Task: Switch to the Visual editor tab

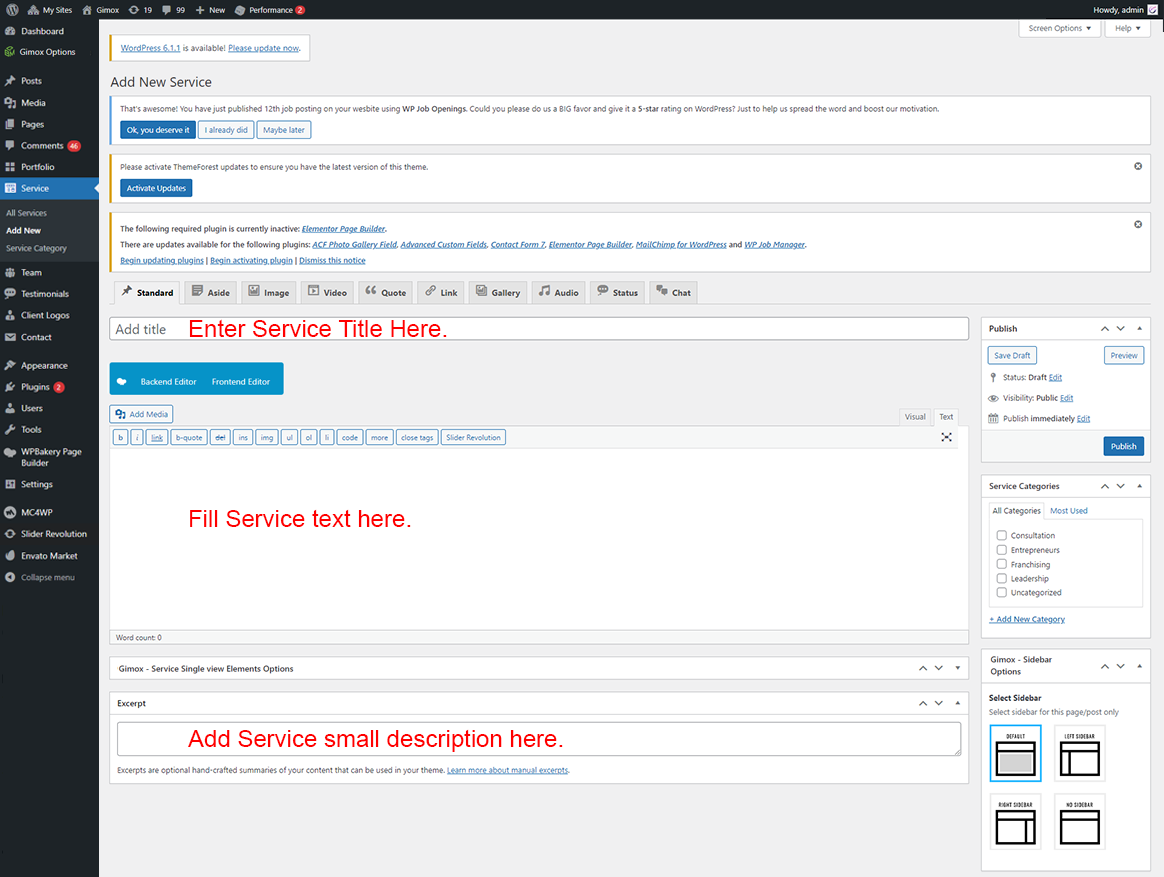Action: [914, 417]
